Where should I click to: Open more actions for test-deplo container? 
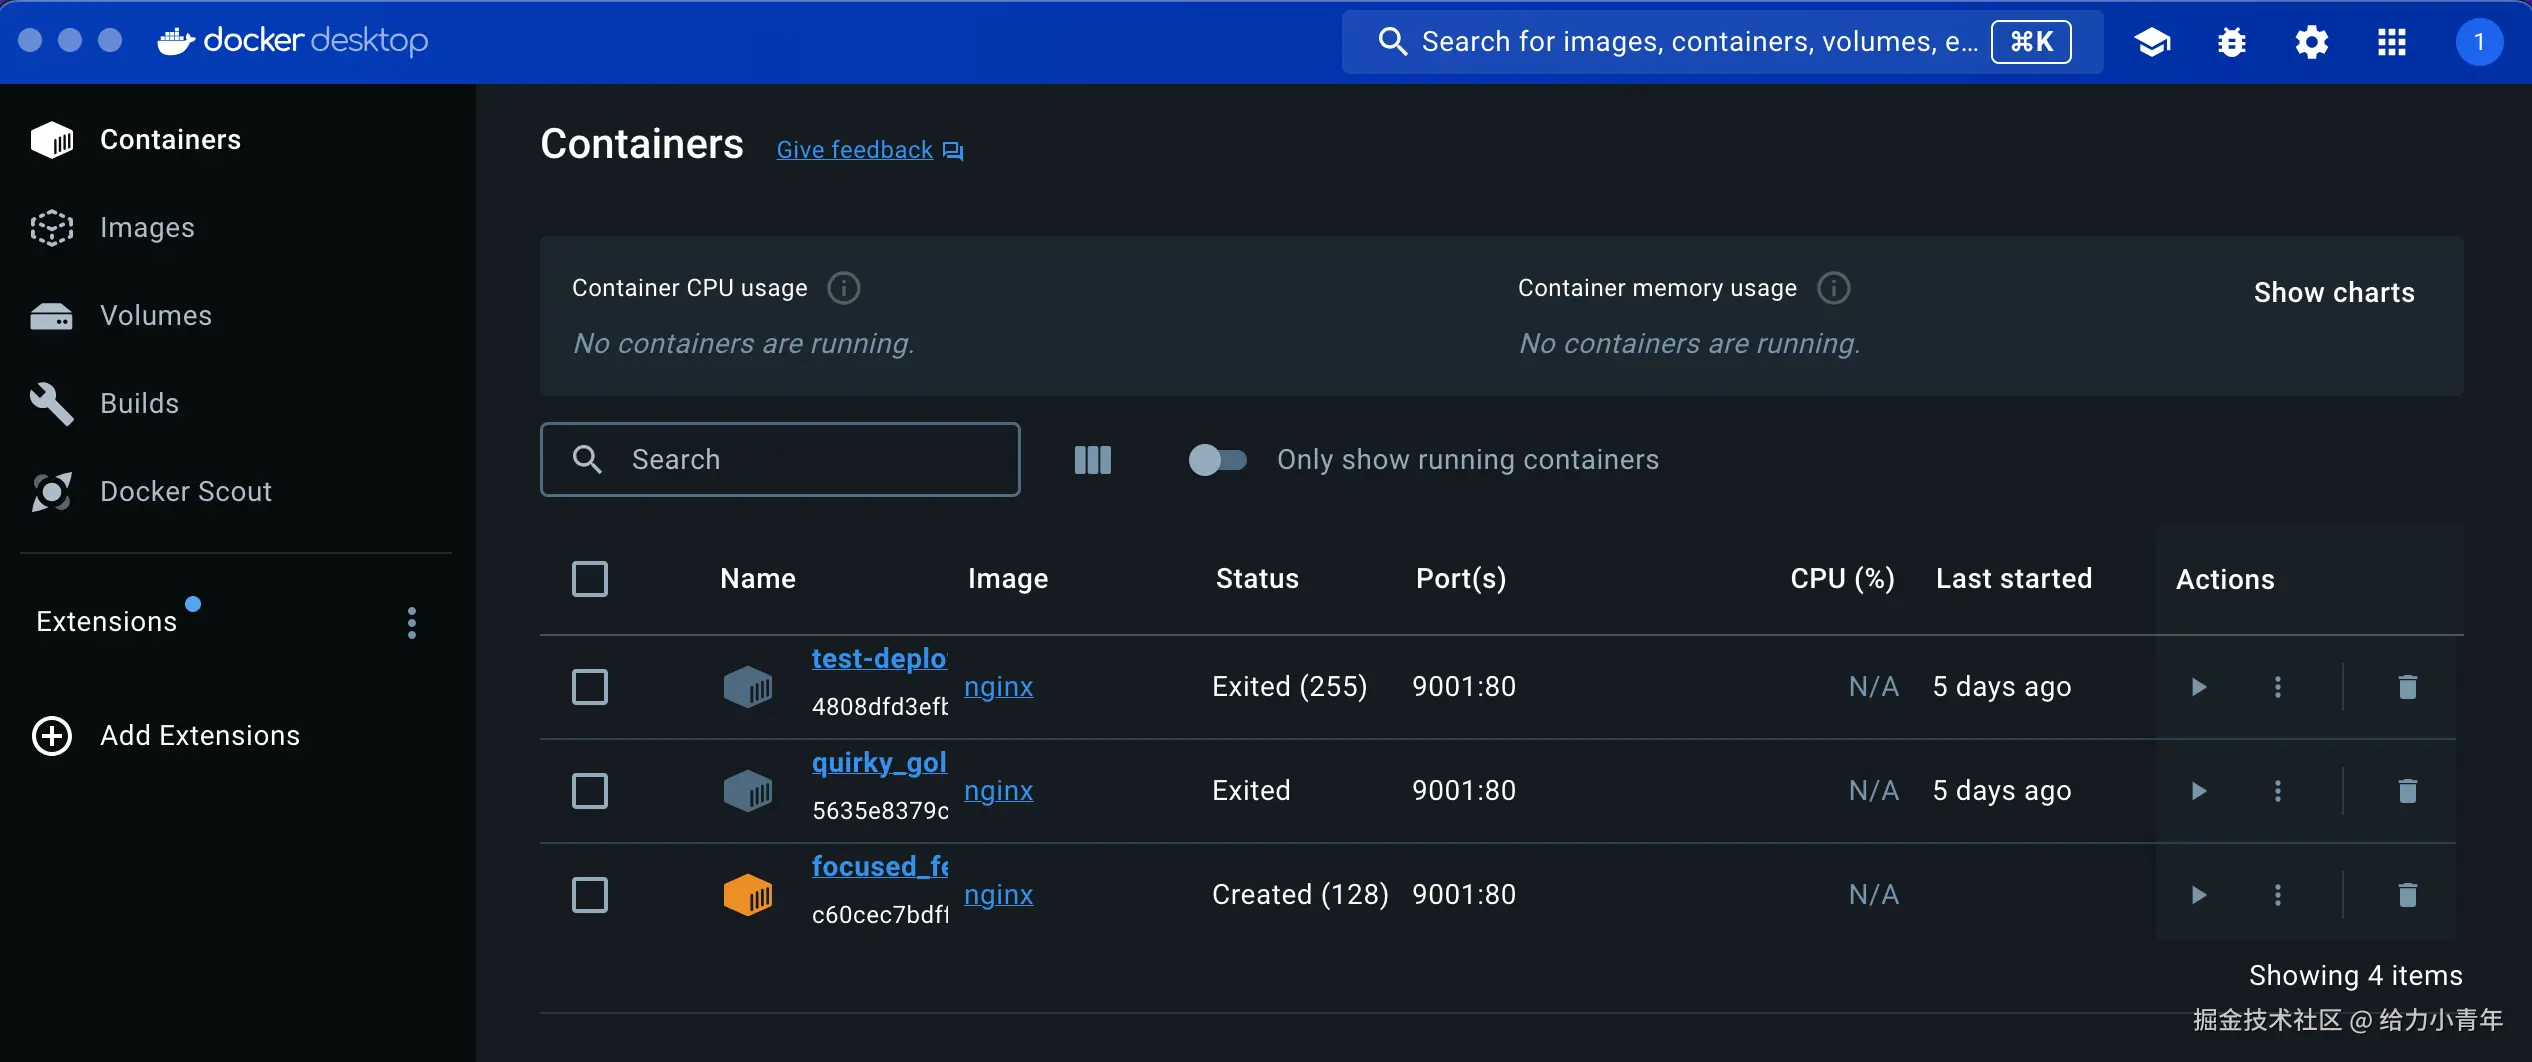coord(2277,687)
